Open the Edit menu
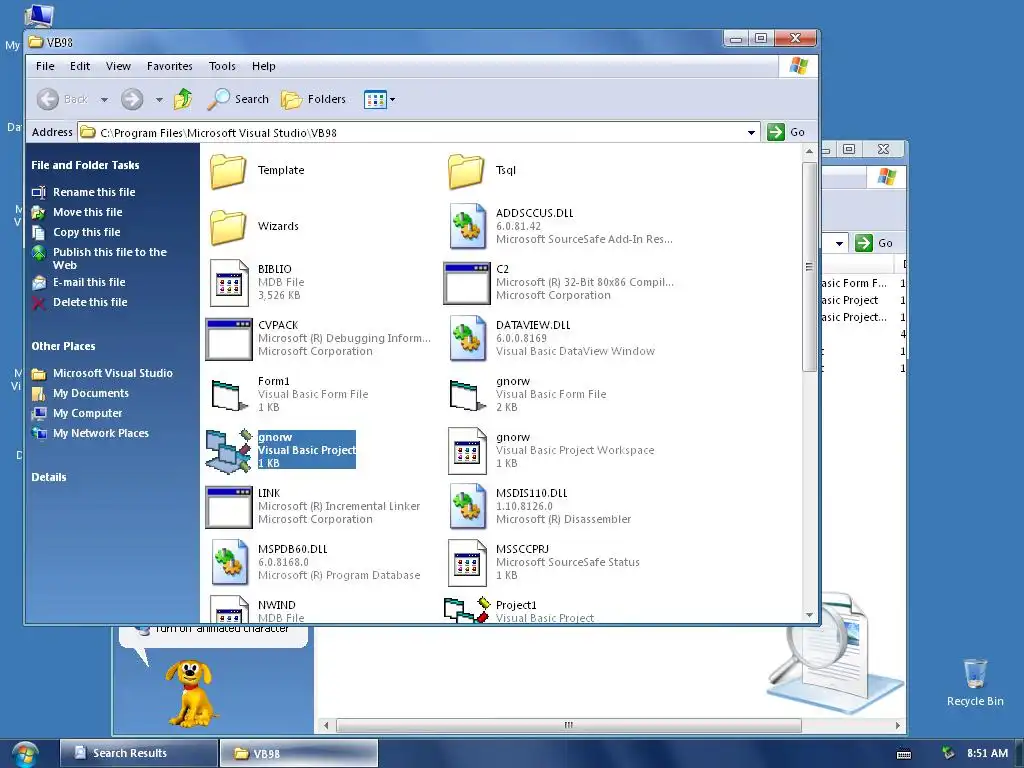Image resolution: width=1024 pixels, height=768 pixels. [x=80, y=66]
